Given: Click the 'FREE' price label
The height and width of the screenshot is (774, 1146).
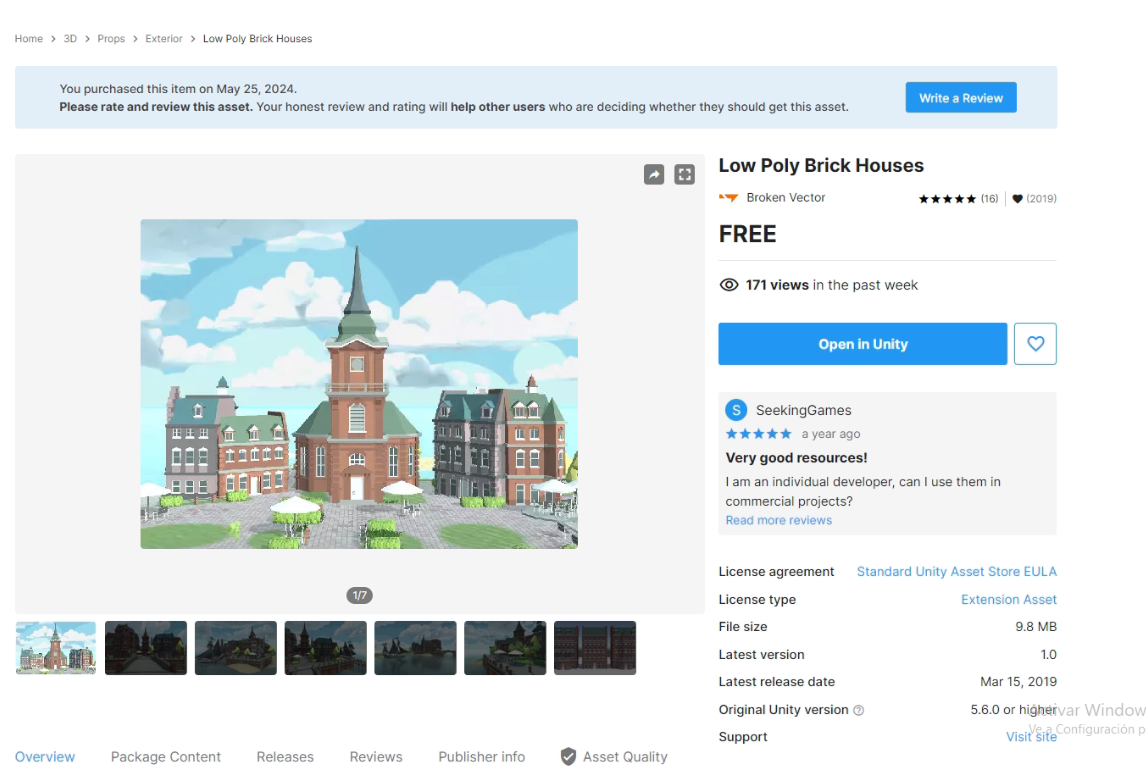Looking at the screenshot, I should (x=747, y=235).
